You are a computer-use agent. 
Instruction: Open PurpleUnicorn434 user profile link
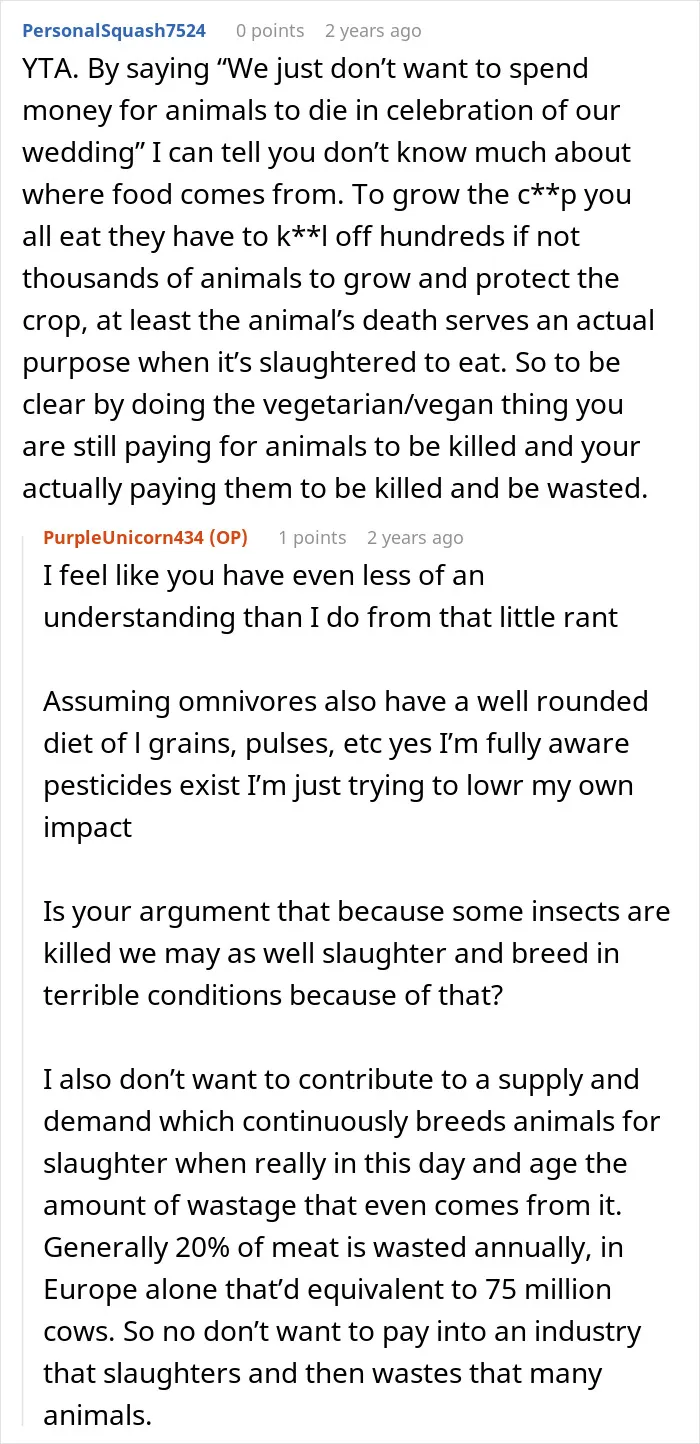click(x=121, y=537)
